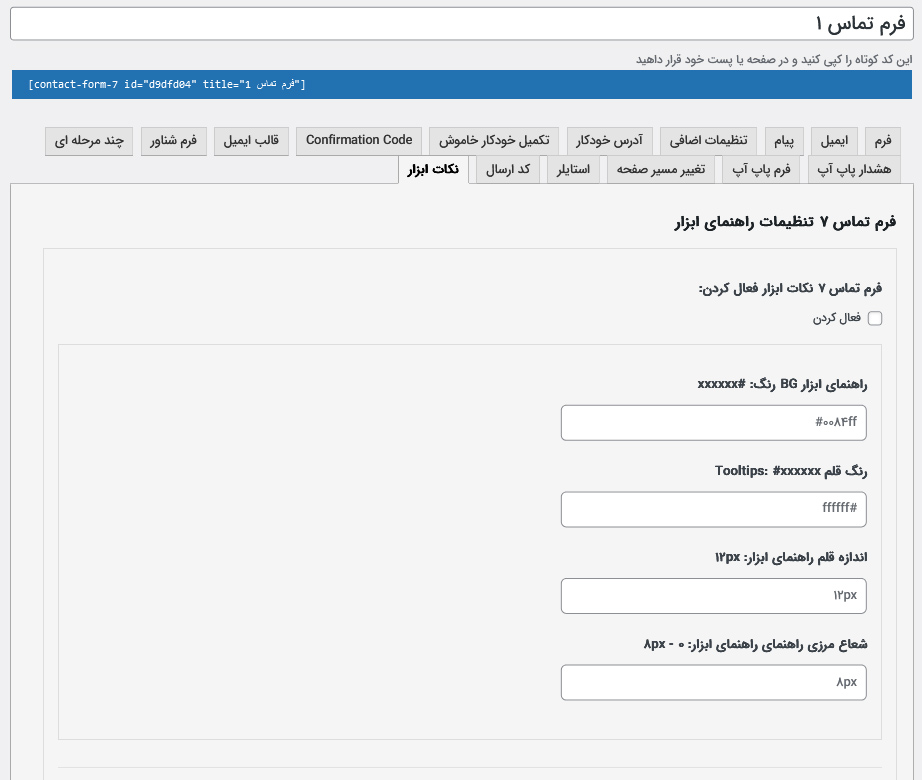Switch to the استایلر tab
The width and height of the screenshot is (922, 780).
(x=573, y=170)
